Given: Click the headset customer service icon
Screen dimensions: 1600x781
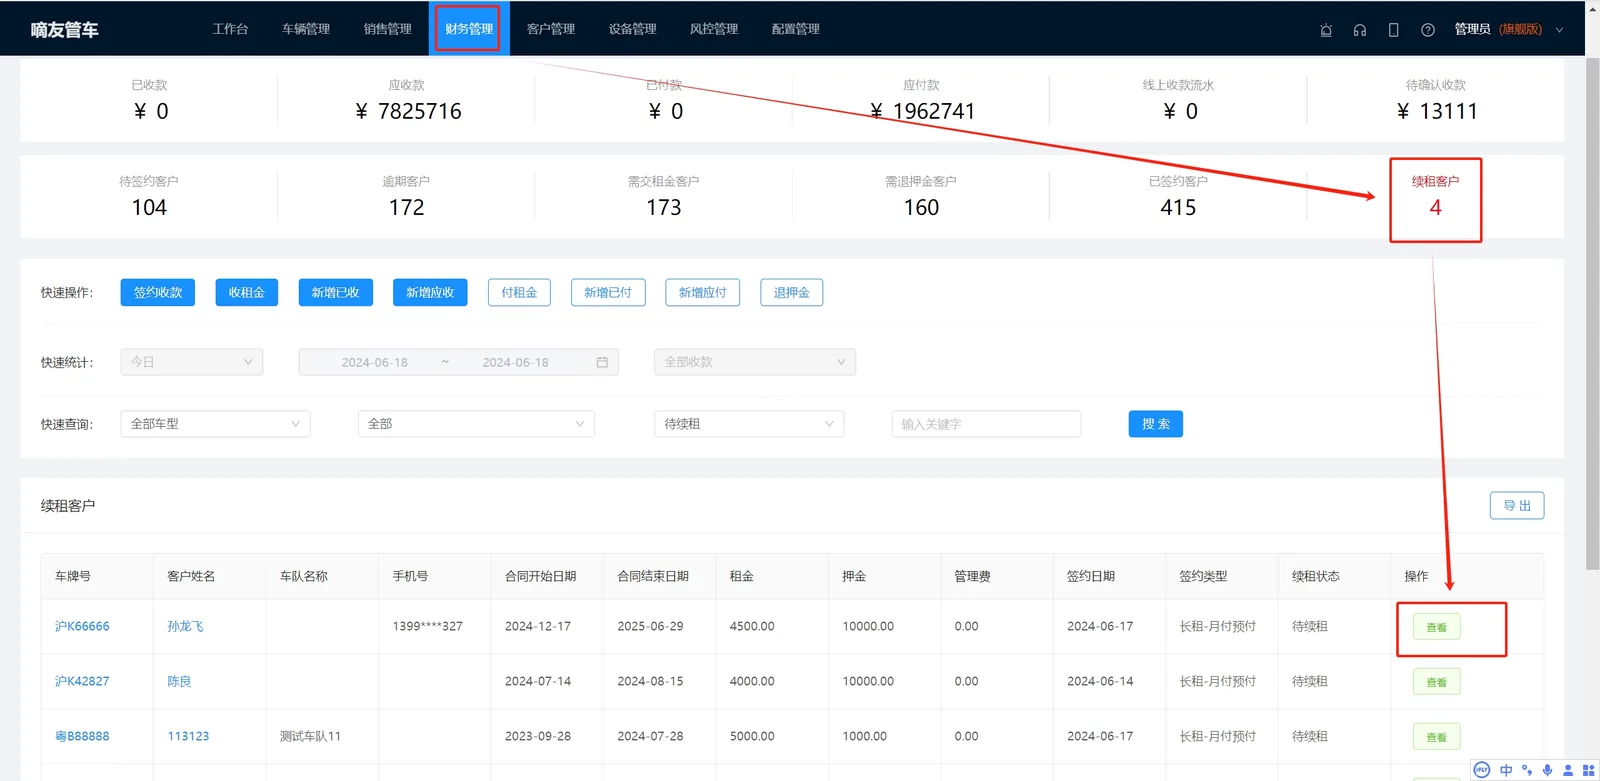Looking at the screenshot, I should [x=1360, y=30].
